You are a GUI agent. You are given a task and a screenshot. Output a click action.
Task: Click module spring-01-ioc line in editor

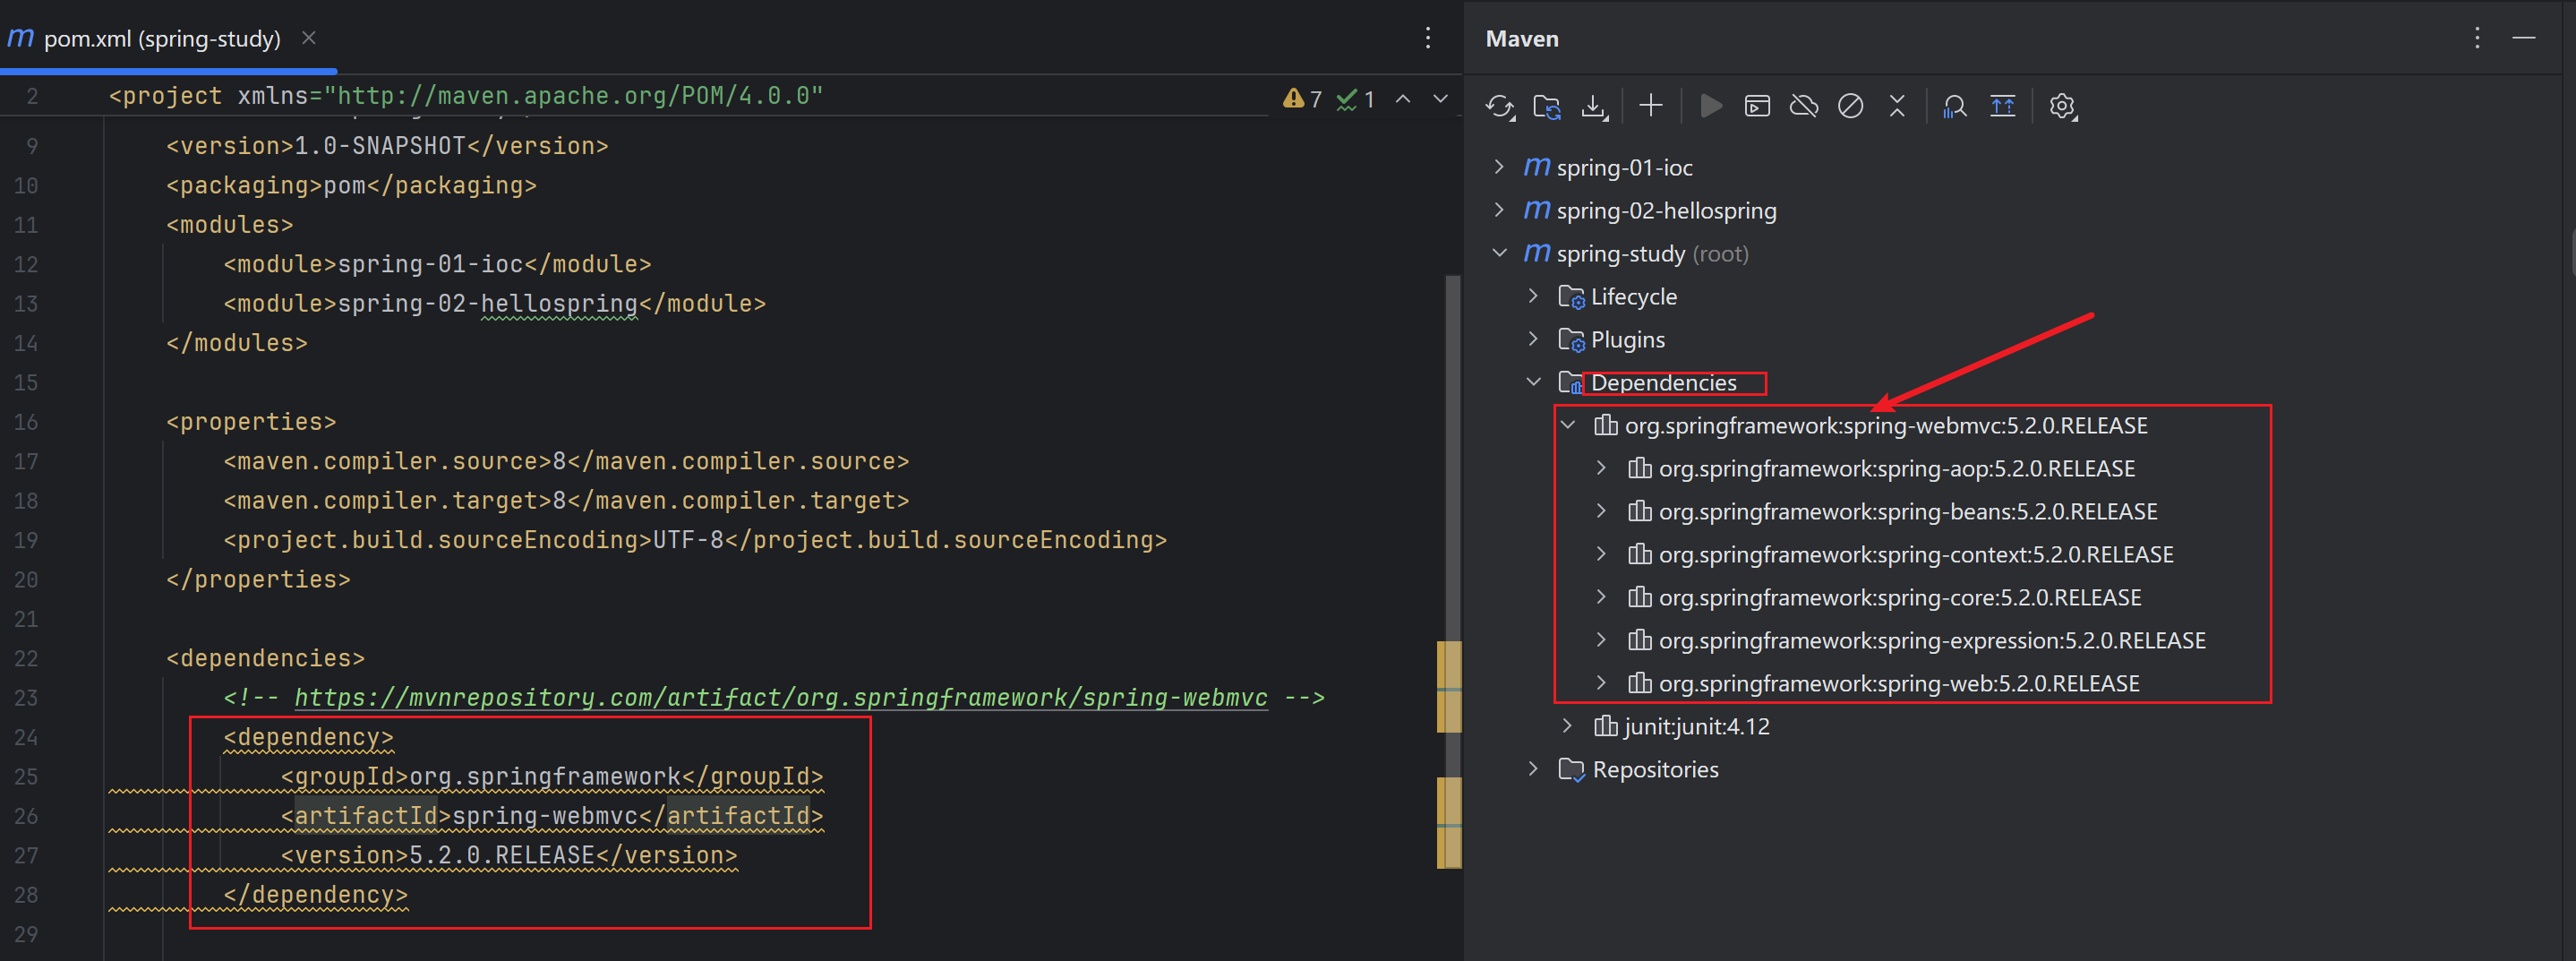437,264
